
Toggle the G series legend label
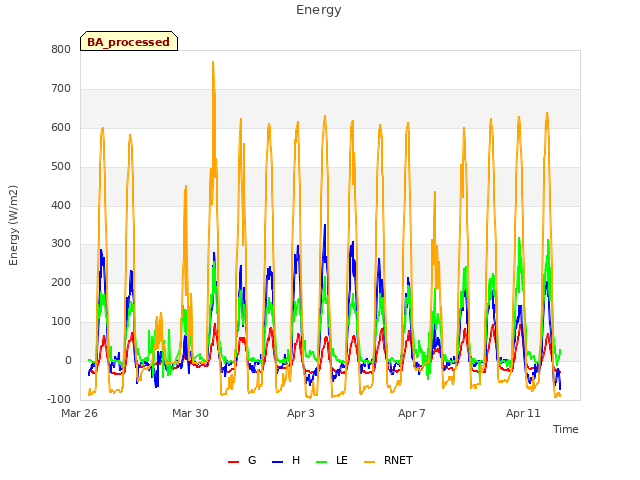(x=252, y=460)
